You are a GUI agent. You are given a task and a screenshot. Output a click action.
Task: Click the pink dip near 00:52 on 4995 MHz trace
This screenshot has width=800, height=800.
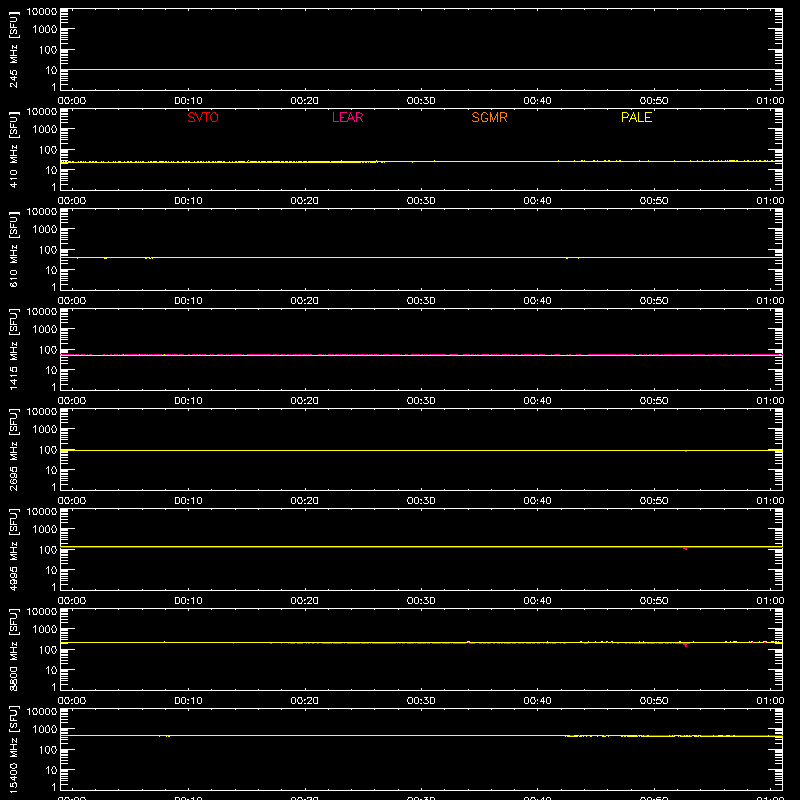685,548
